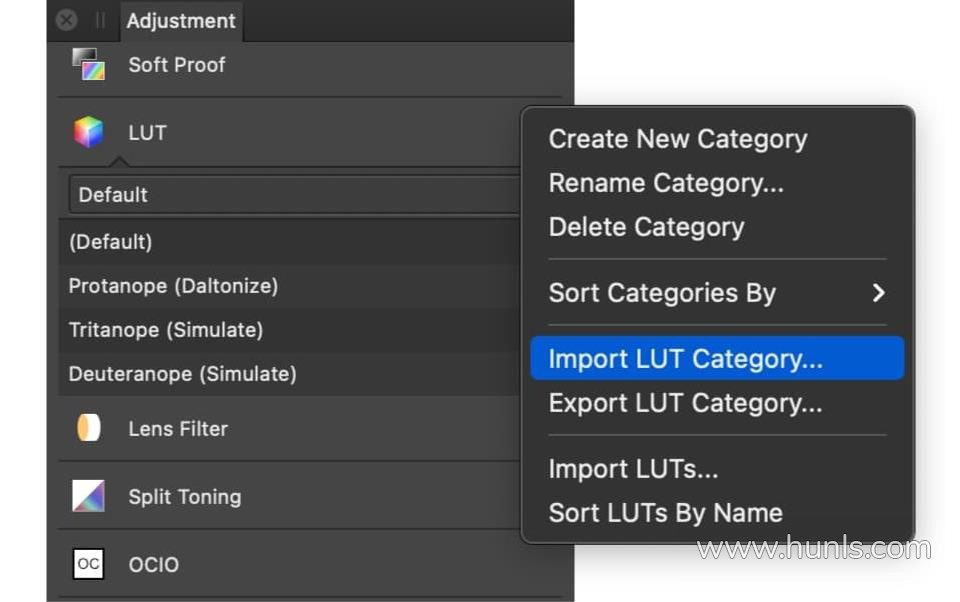Select the Deuteranope (Simulate) preset

coord(182,374)
